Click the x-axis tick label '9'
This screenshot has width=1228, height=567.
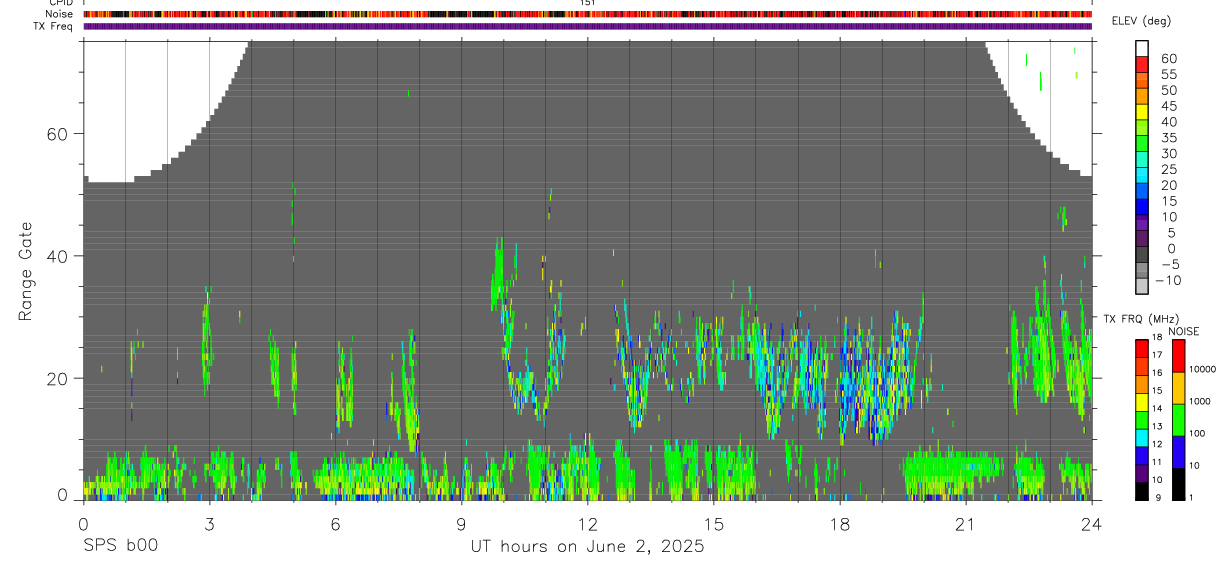(461, 524)
